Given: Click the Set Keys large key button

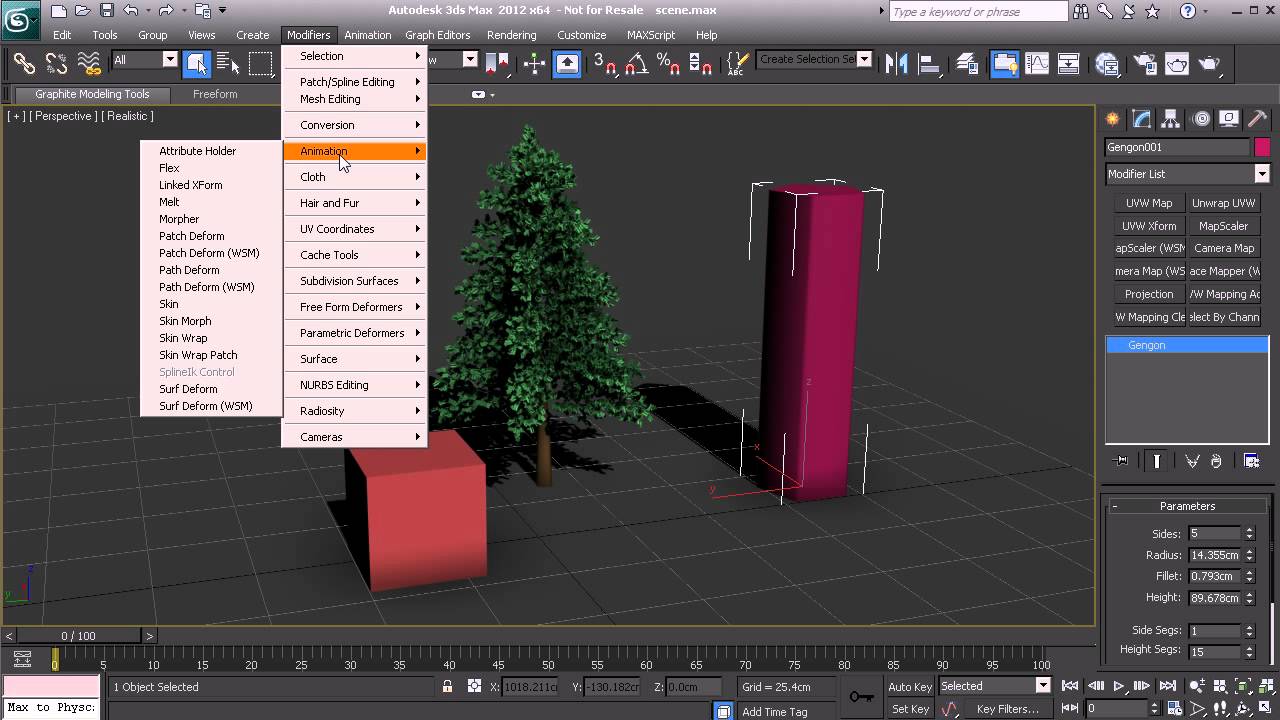Looking at the screenshot, I should click(862, 697).
